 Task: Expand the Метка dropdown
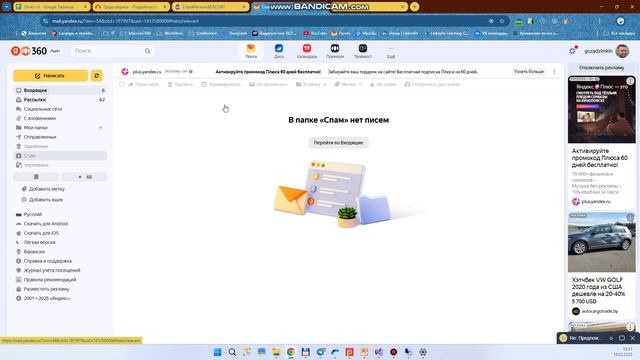click(348, 84)
